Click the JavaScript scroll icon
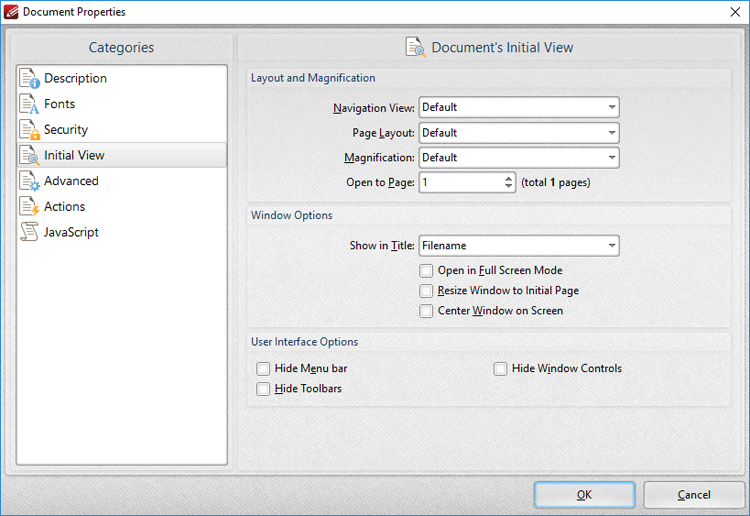Screen dimensions: 750x516 pos(30,232)
